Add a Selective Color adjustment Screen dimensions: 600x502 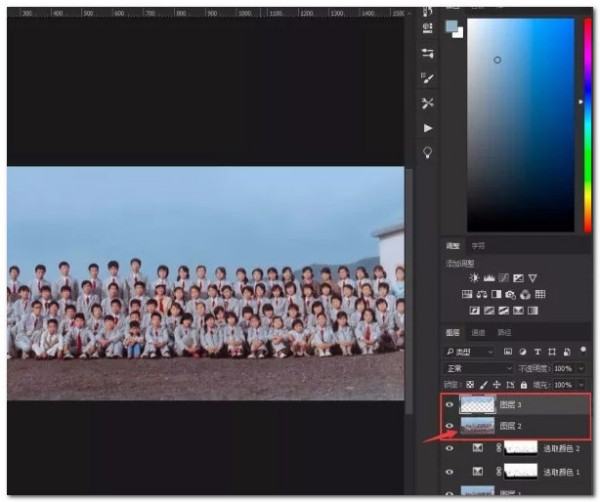(518, 310)
